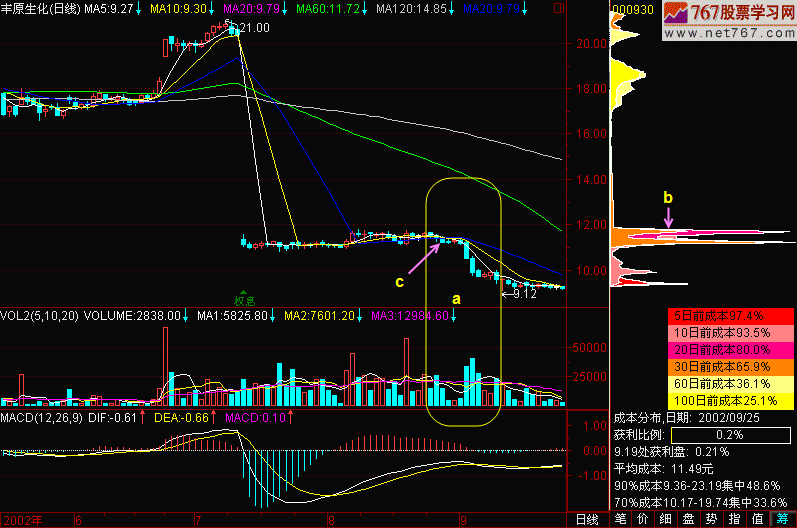The width and height of the screenshot is (797, 528).
Task: Click the 2002年 label on time axis
Action: (21, 519)
